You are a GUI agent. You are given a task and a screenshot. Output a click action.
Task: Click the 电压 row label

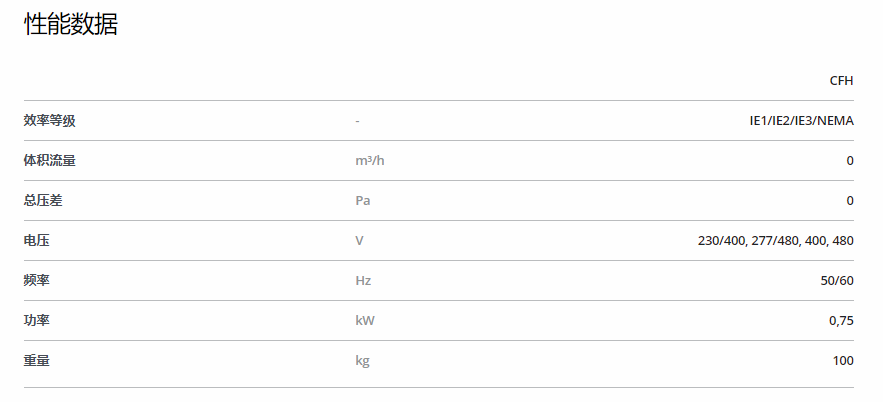37,240
